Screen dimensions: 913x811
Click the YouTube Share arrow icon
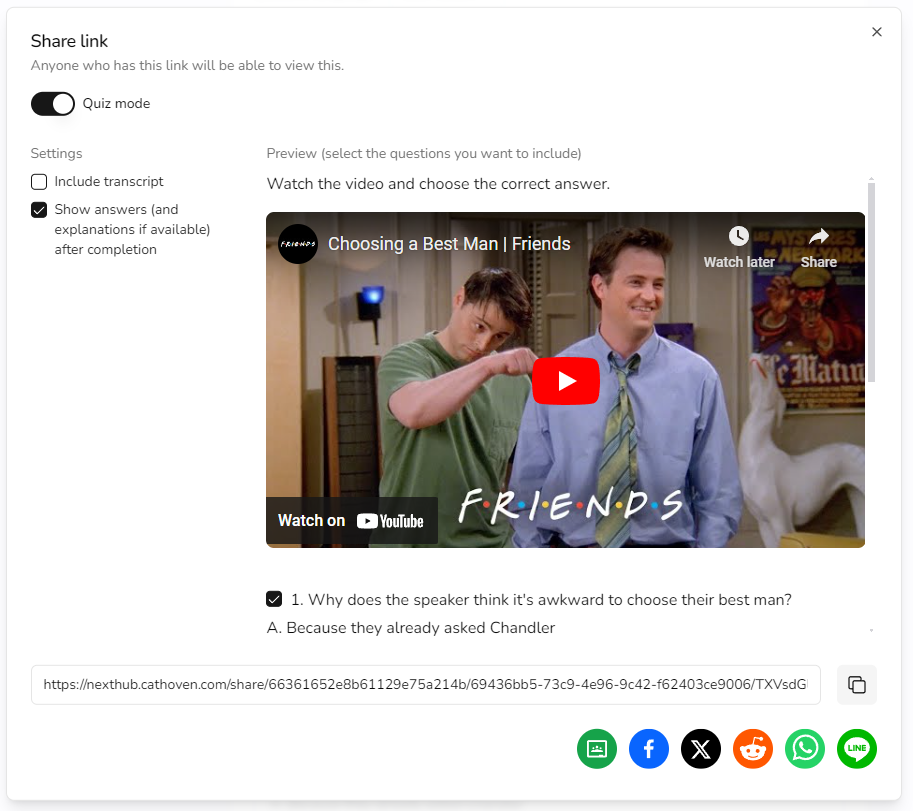click(819, 237)
